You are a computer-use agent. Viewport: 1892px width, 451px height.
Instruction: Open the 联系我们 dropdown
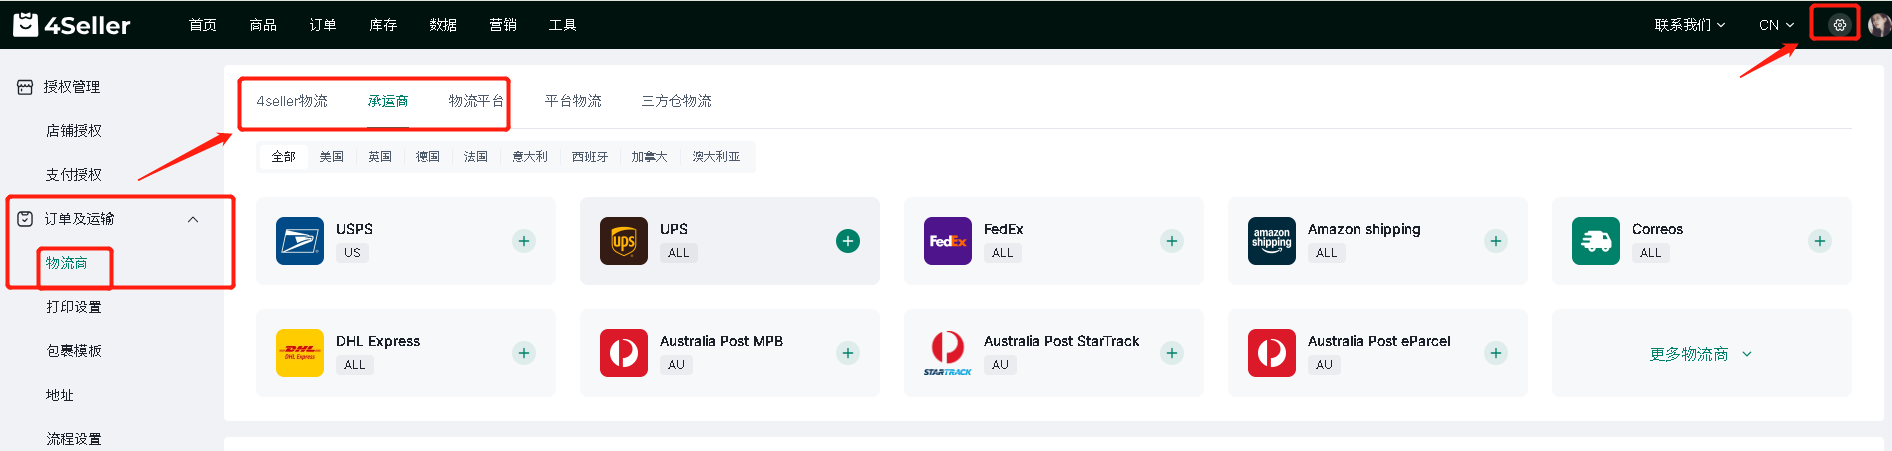[x=1689, y=25]
